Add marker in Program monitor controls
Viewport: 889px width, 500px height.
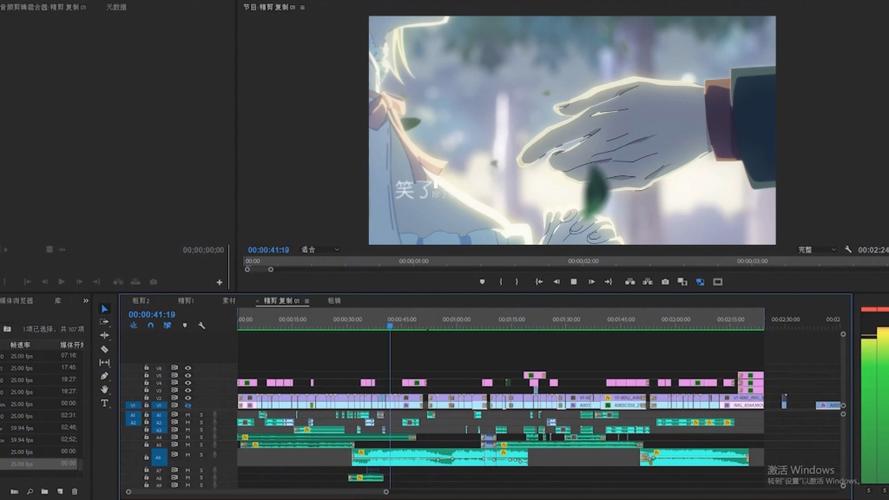point(482,282)
